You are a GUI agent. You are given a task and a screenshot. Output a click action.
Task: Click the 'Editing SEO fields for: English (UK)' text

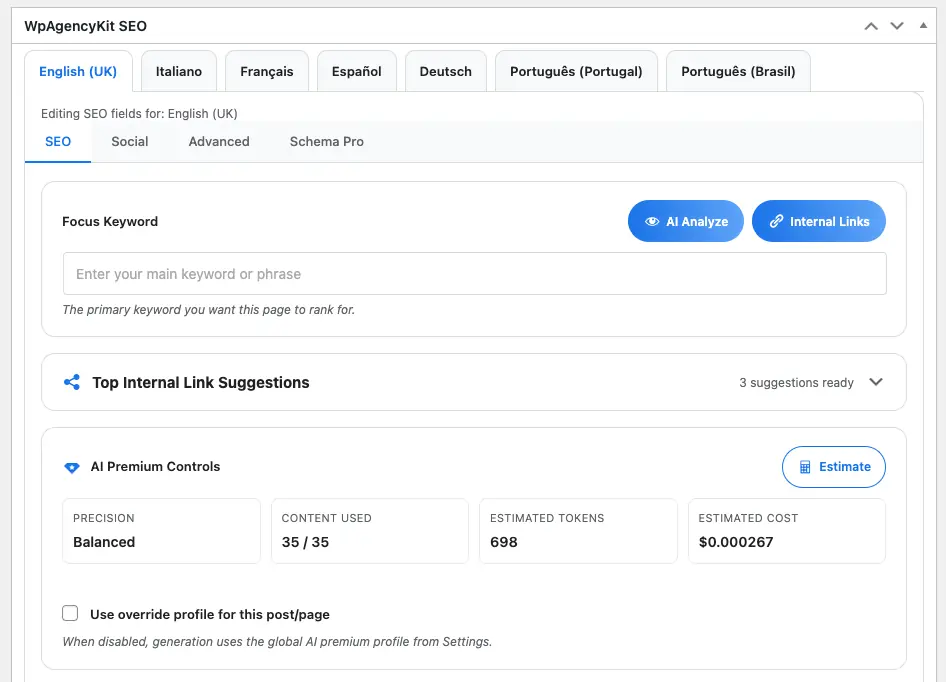[x=139, y=113]
